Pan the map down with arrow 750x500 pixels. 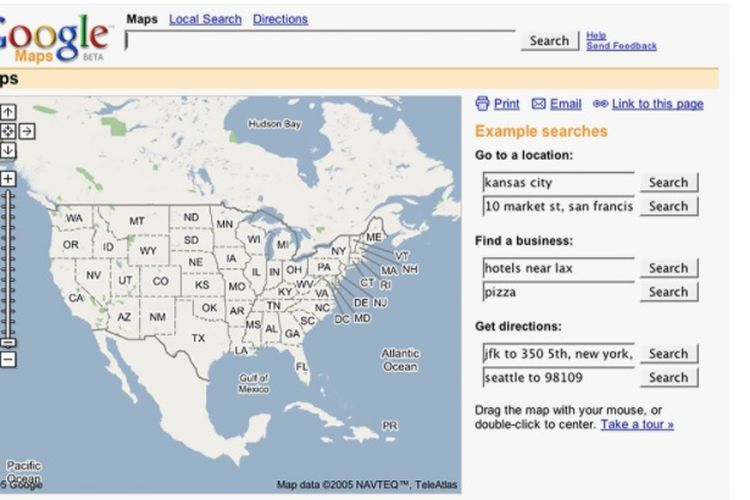coord(8,150)
